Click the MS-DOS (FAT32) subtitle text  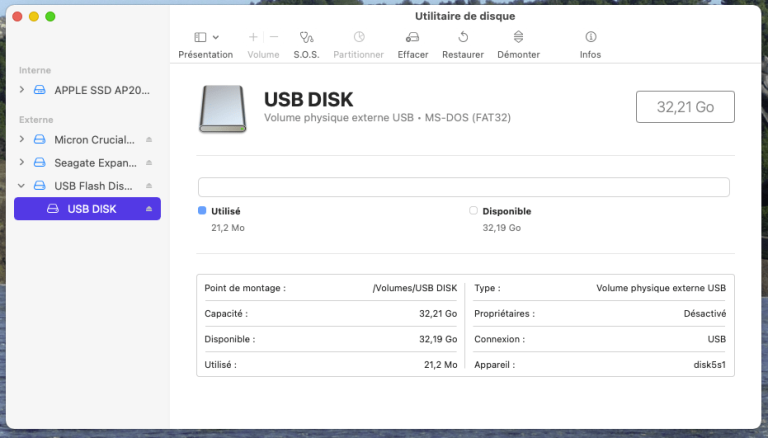(x=468, y=118)
